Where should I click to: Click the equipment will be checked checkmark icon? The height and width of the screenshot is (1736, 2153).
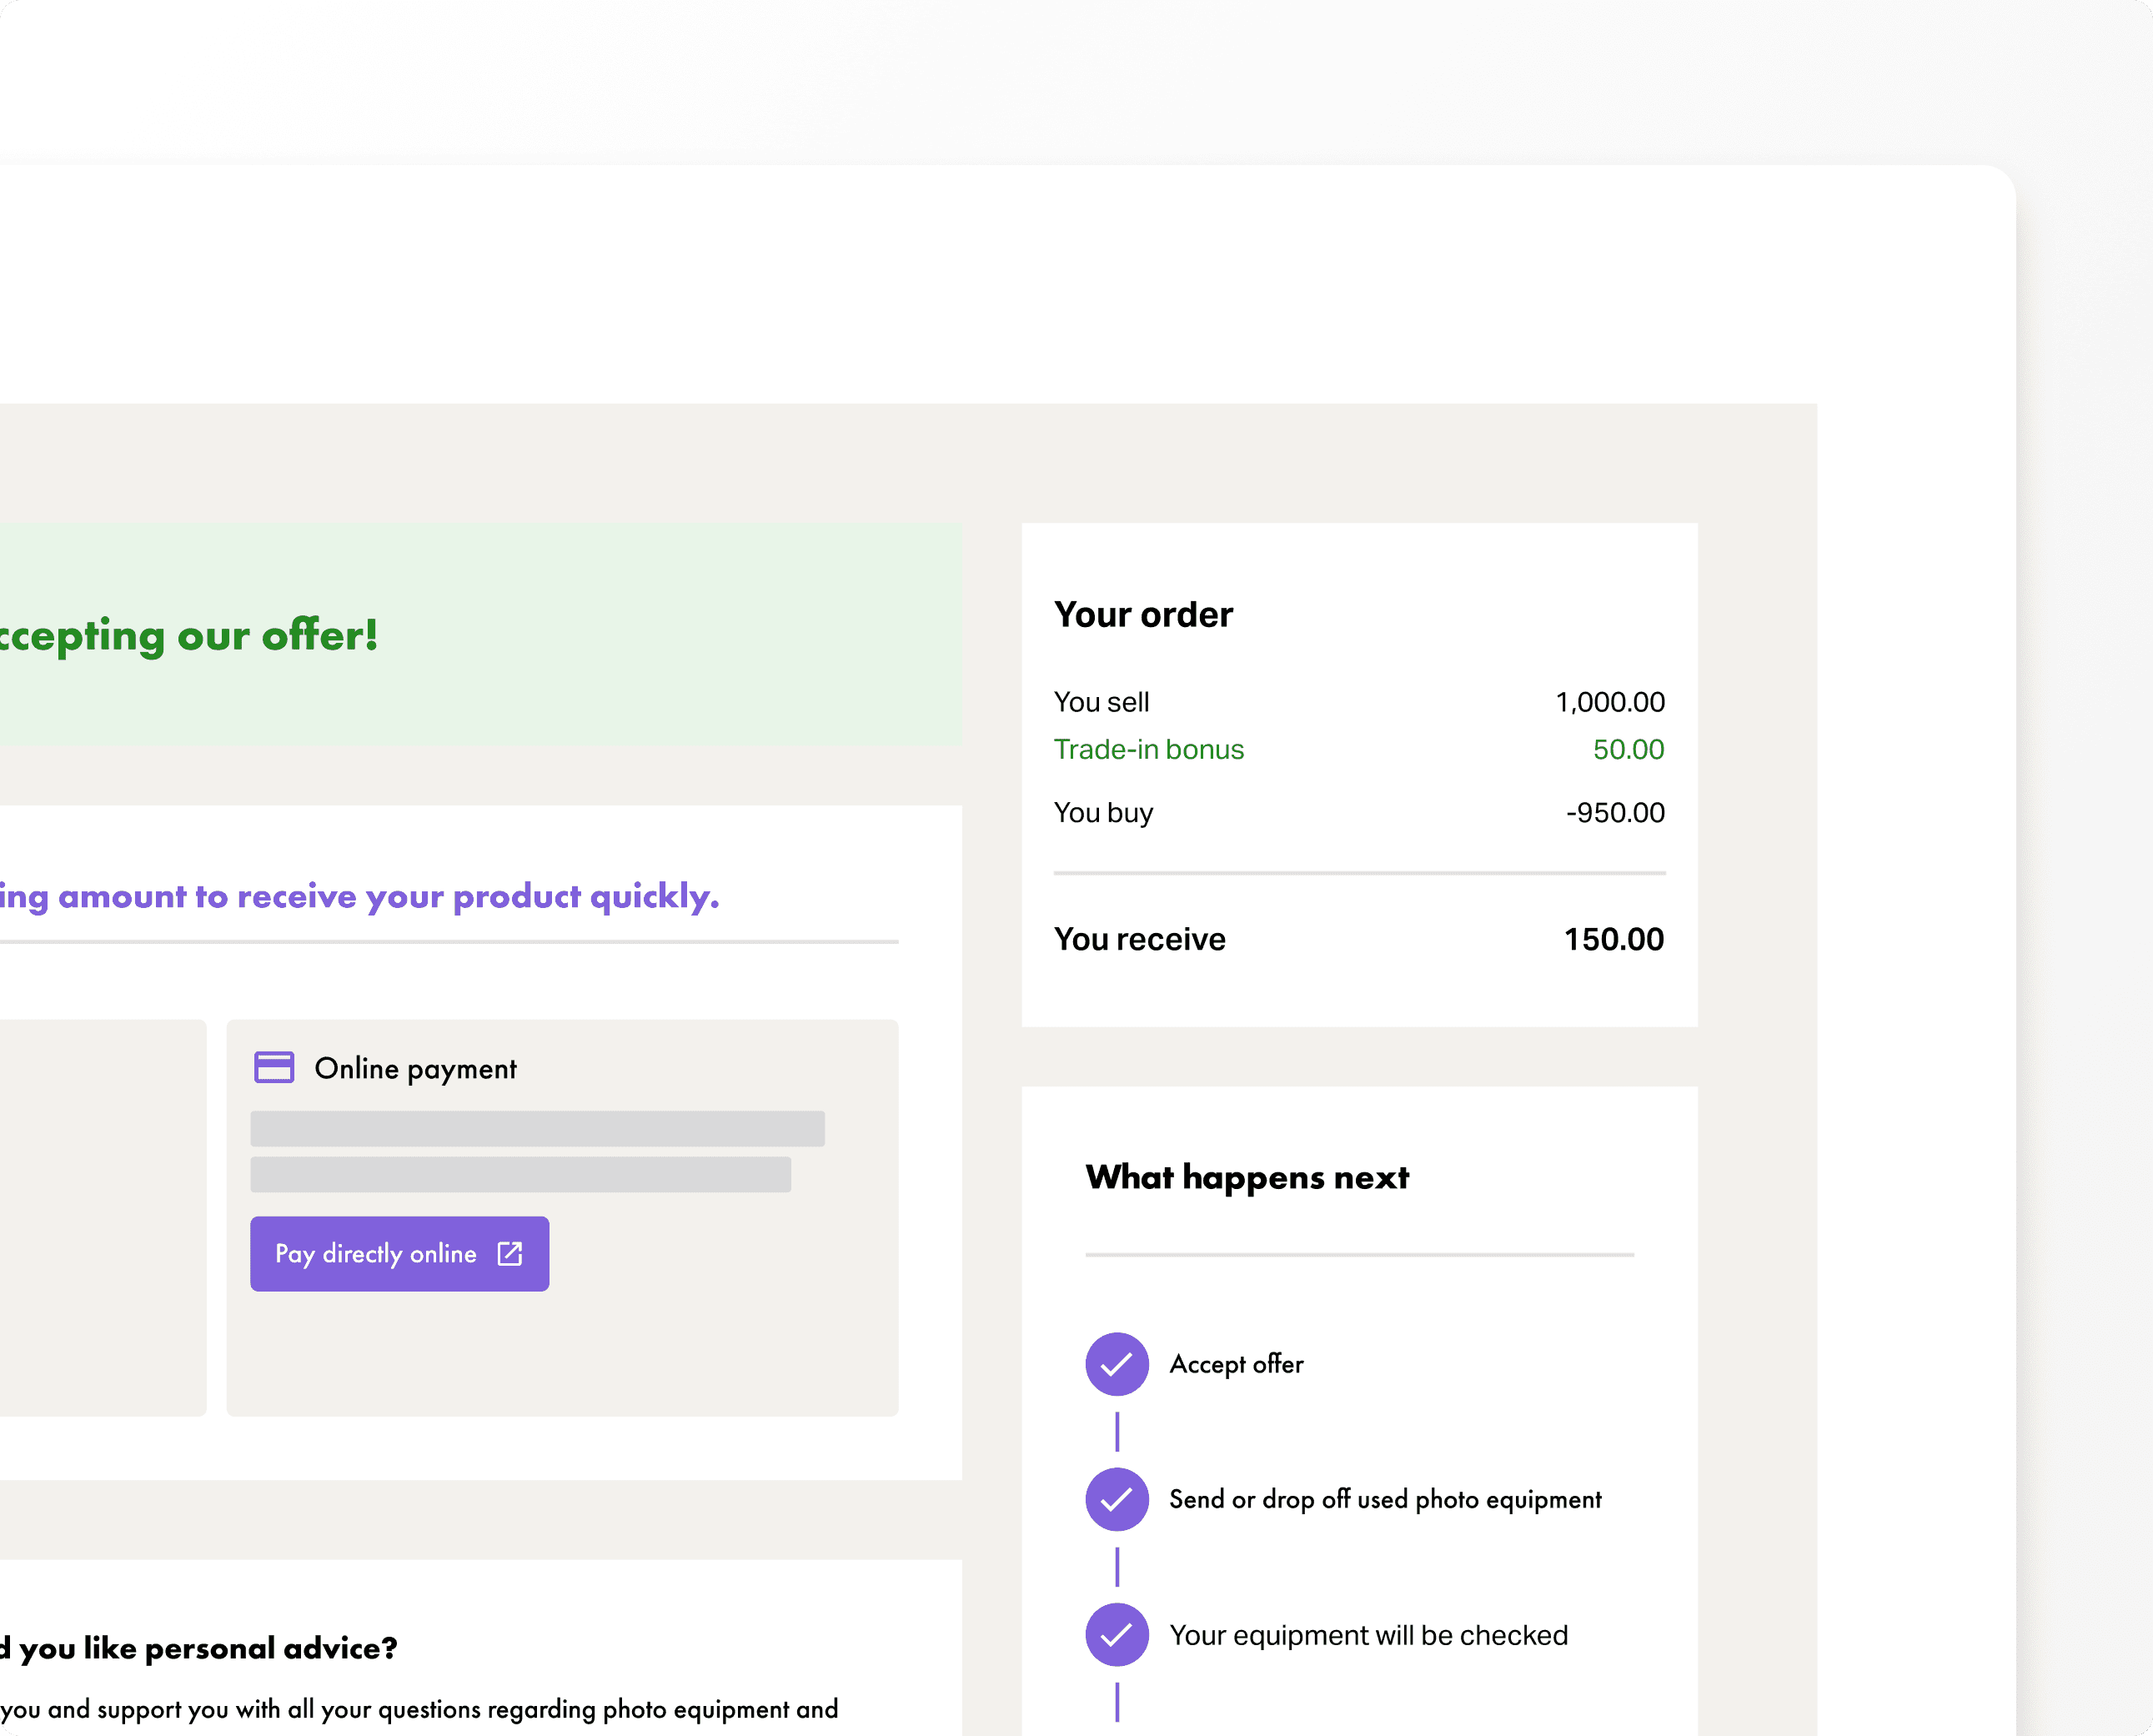pyautogui.click(x=1116, y=1634)
